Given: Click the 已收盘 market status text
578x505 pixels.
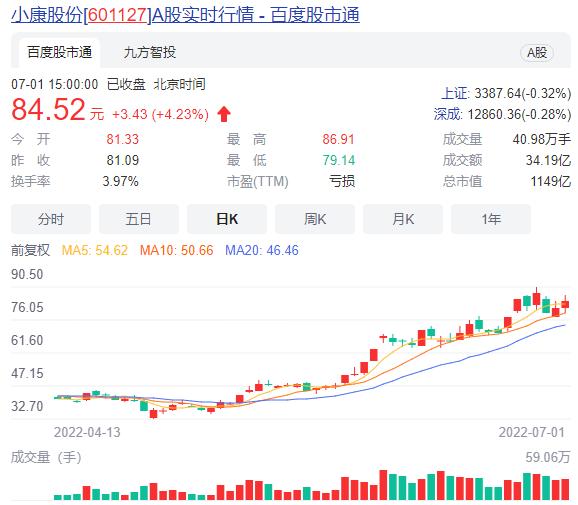Looking at the screenshot, I should coord(126,84).
